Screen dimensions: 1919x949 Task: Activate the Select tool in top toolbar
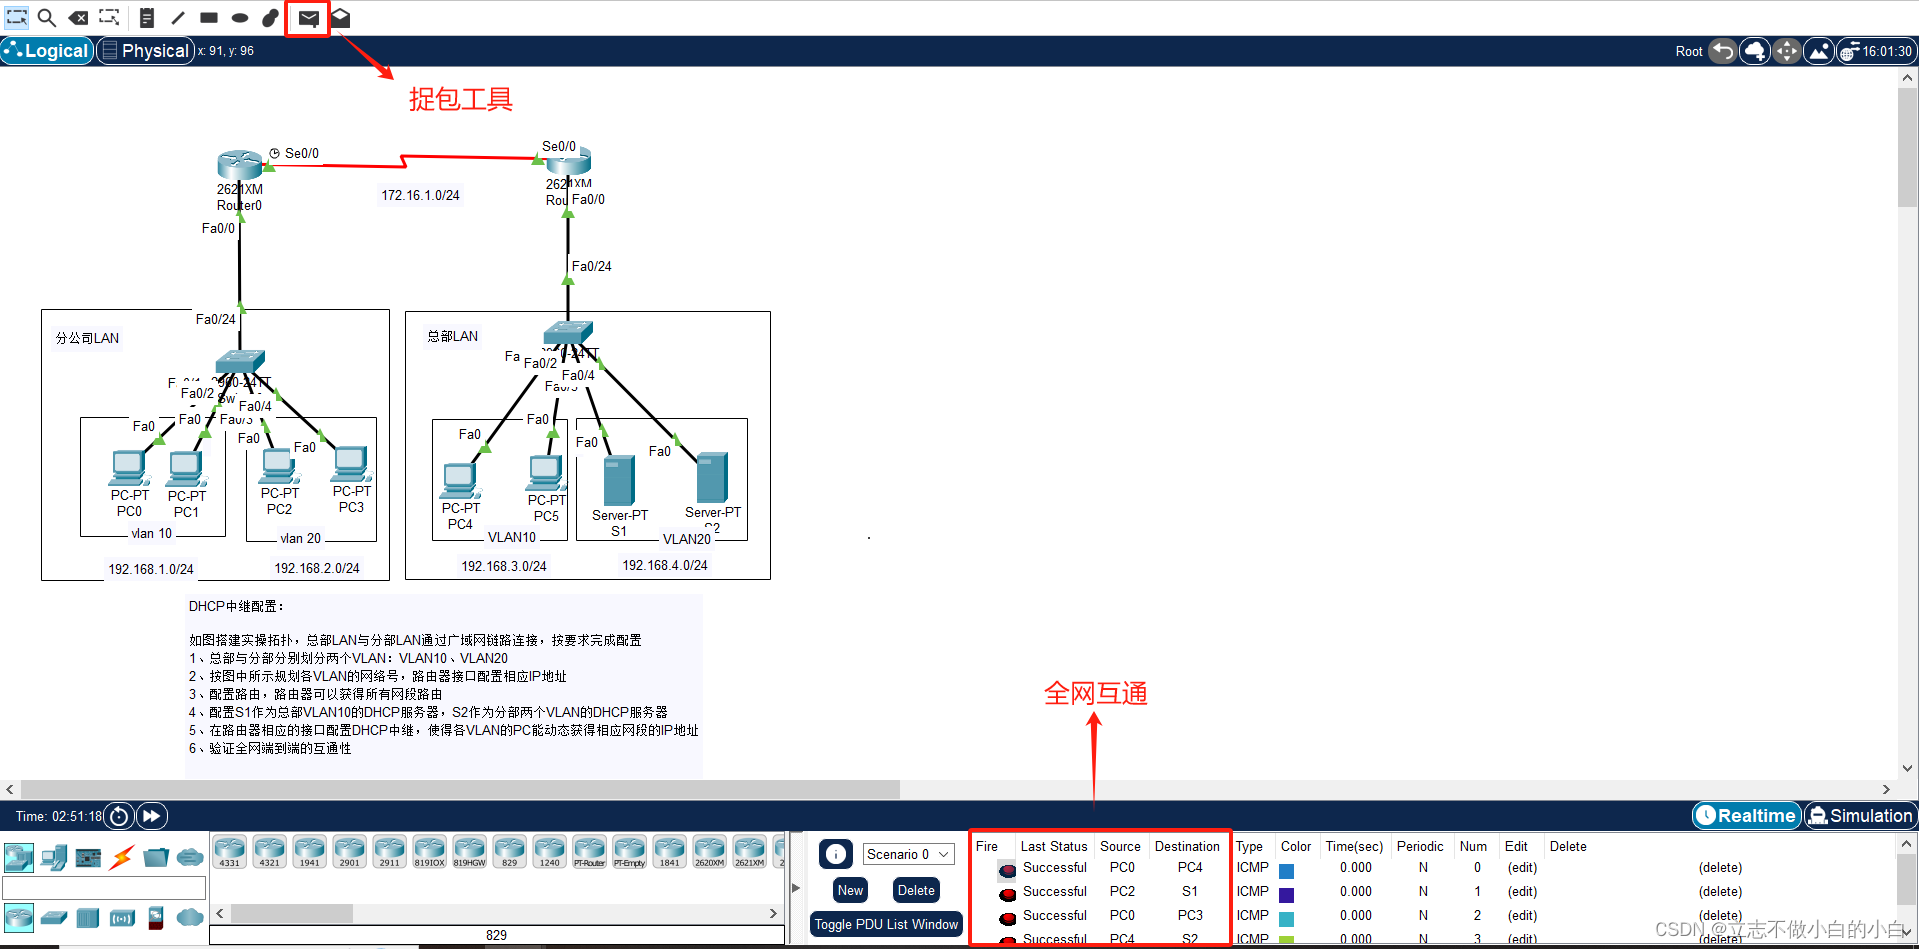tap(16, 17)
